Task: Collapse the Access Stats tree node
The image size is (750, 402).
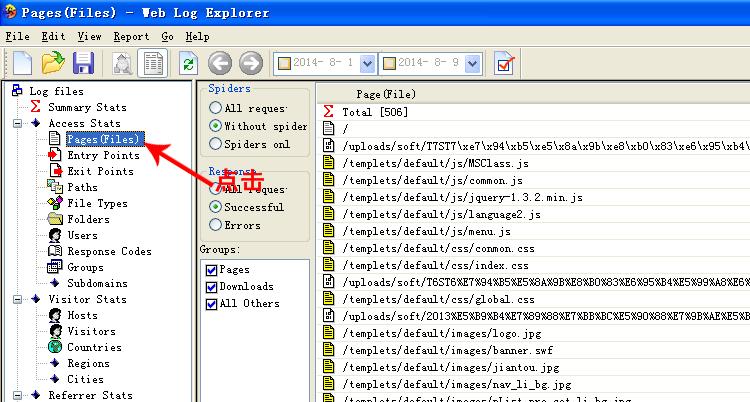Action: 18,124
